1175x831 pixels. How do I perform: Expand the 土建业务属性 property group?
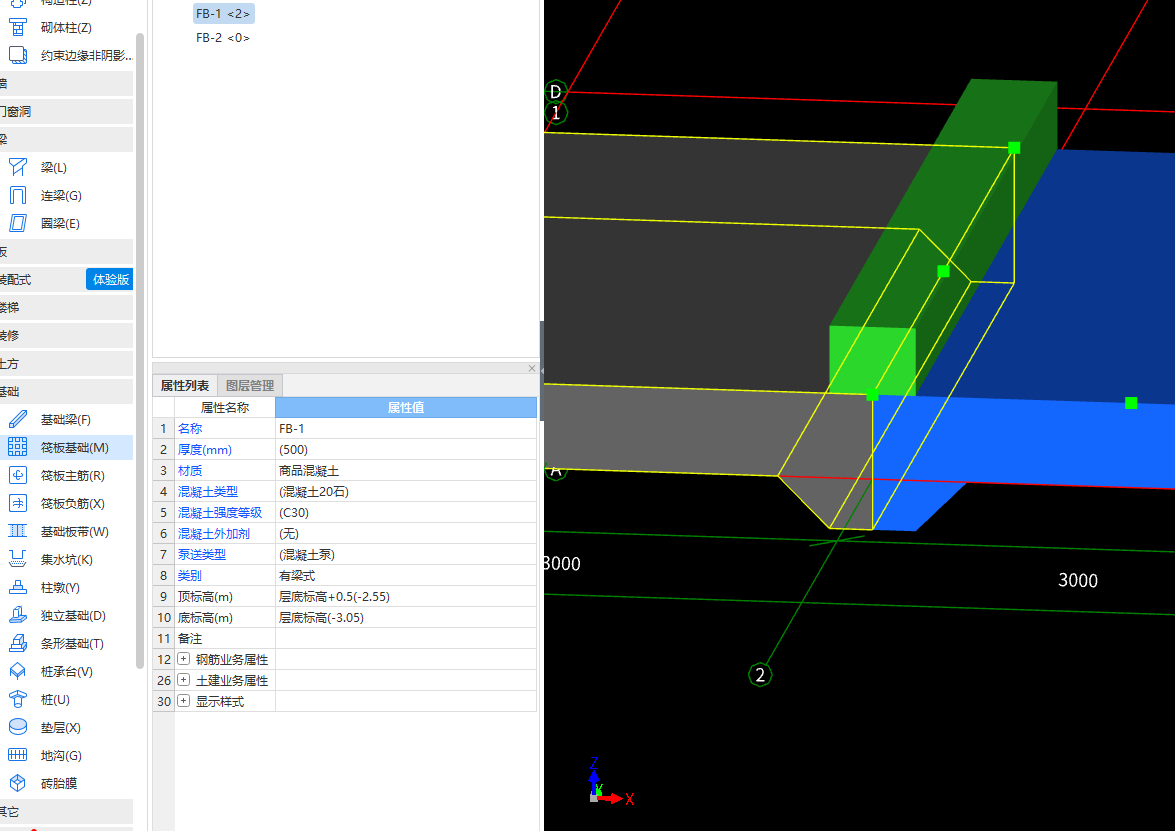click(x=184, y=680)
